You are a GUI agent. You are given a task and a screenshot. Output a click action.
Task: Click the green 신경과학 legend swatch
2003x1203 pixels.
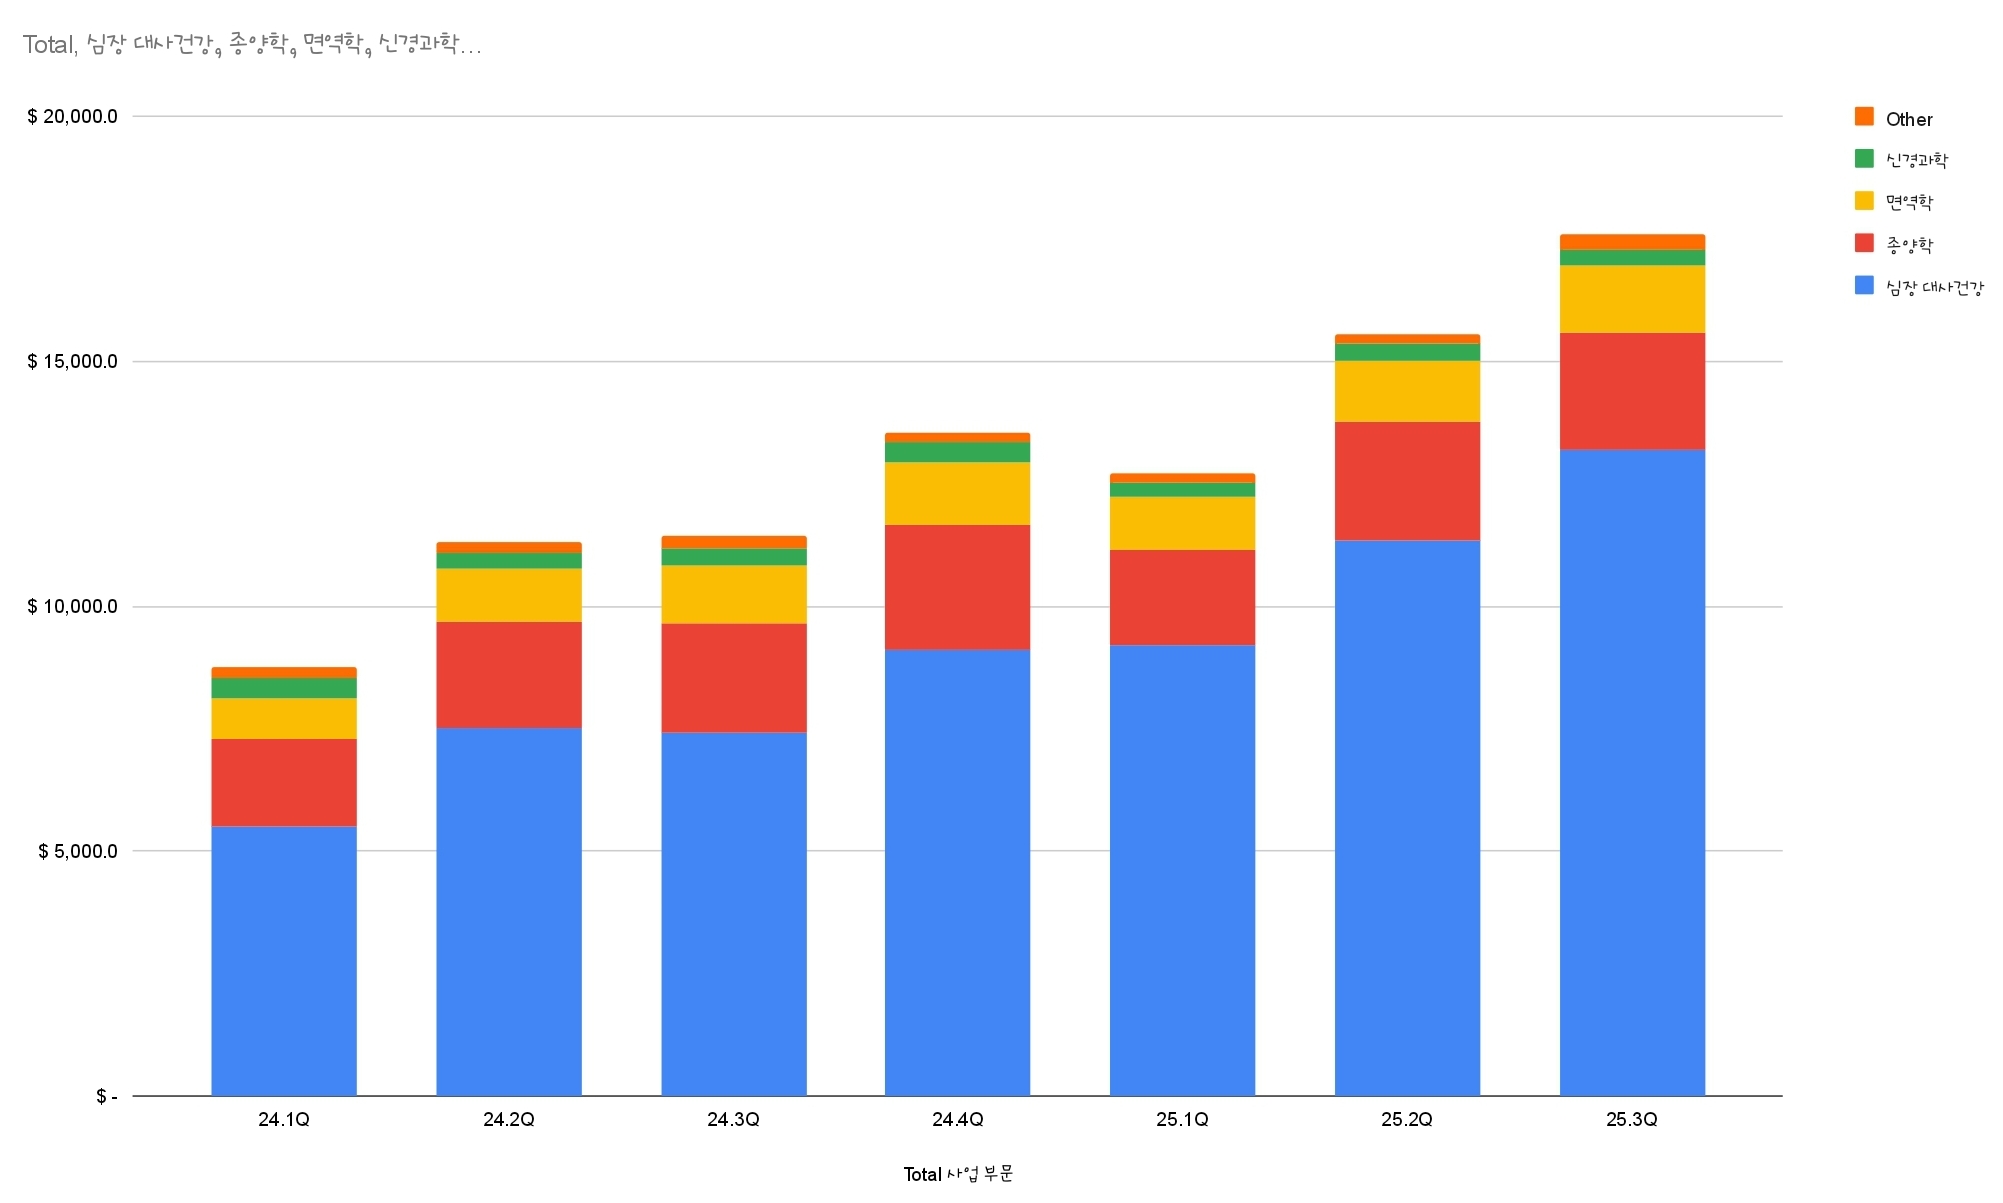click(1864, 159)
